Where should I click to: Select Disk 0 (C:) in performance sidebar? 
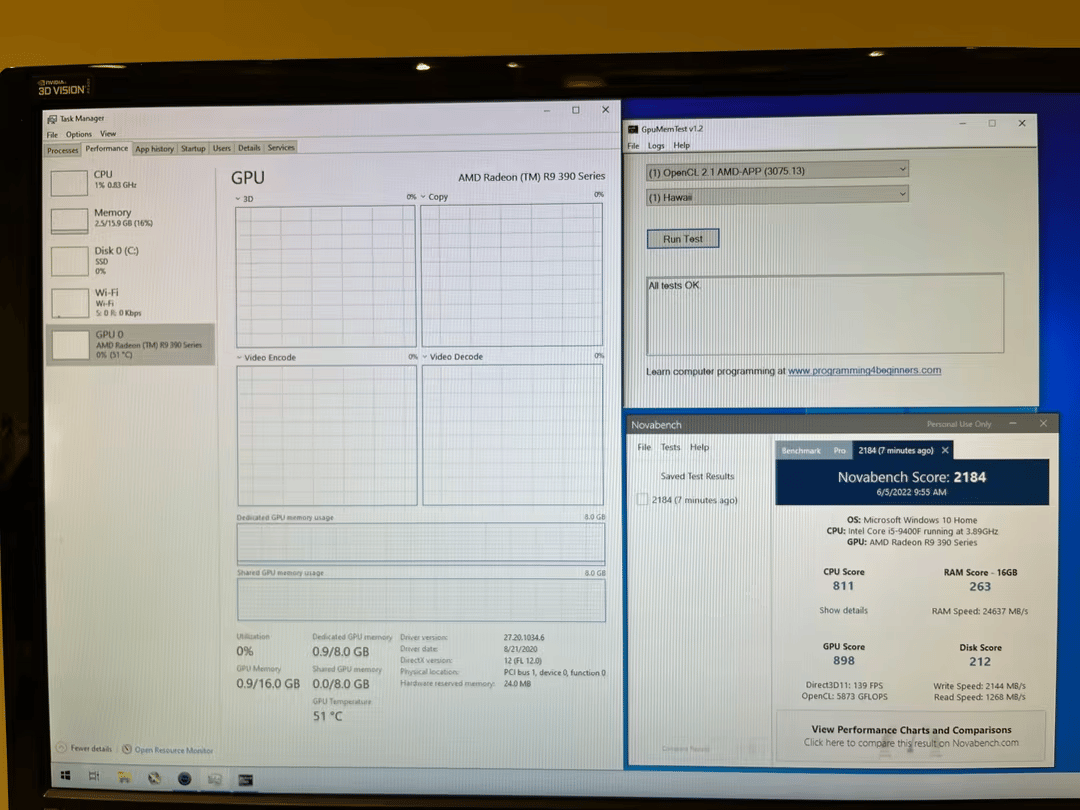(x=130, y=261)
